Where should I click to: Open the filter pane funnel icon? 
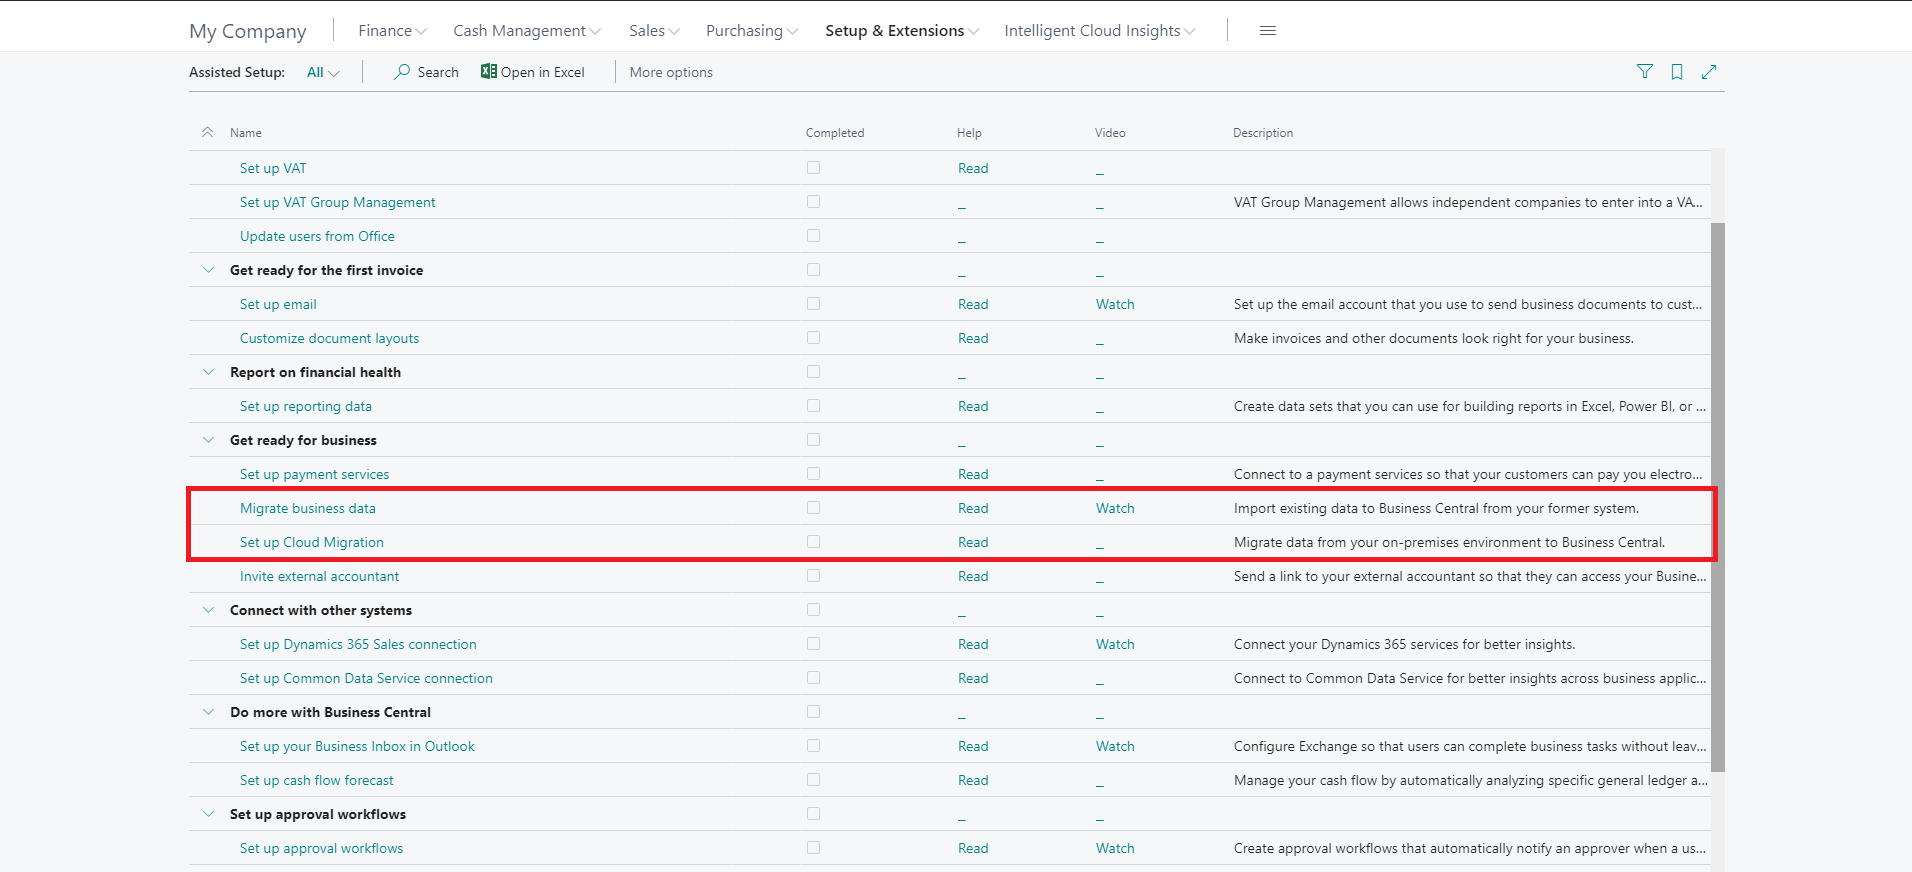coord(1645,71)
